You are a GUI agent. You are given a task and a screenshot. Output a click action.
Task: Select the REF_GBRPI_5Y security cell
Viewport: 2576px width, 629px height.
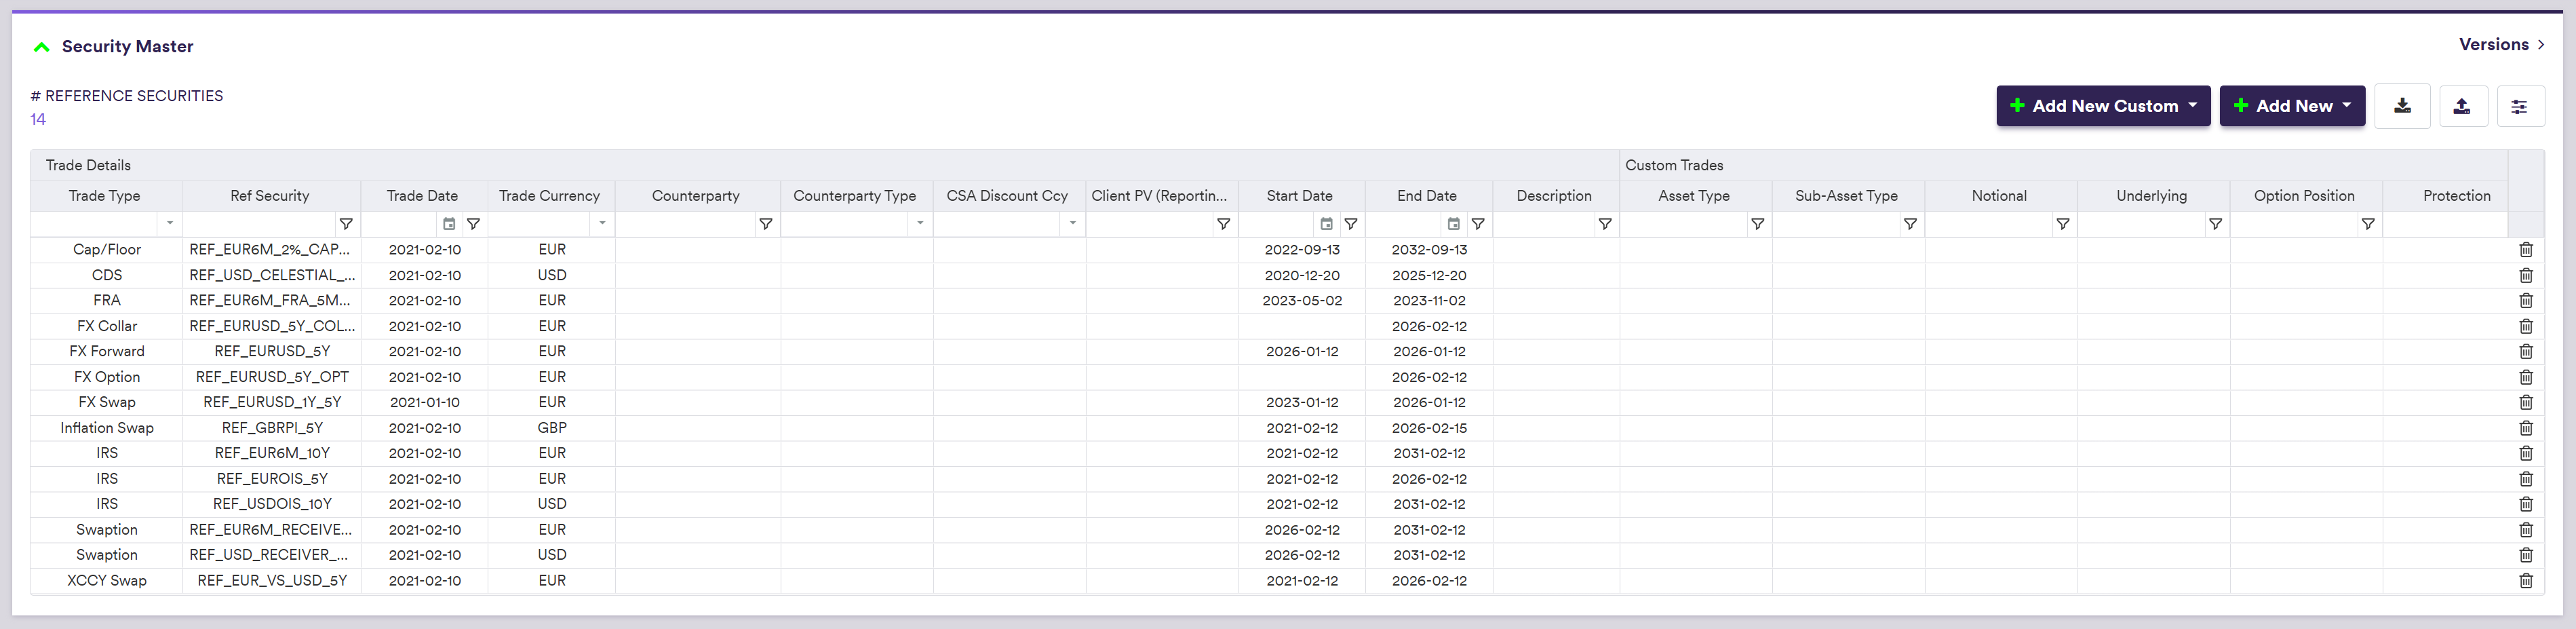(272, 428)
